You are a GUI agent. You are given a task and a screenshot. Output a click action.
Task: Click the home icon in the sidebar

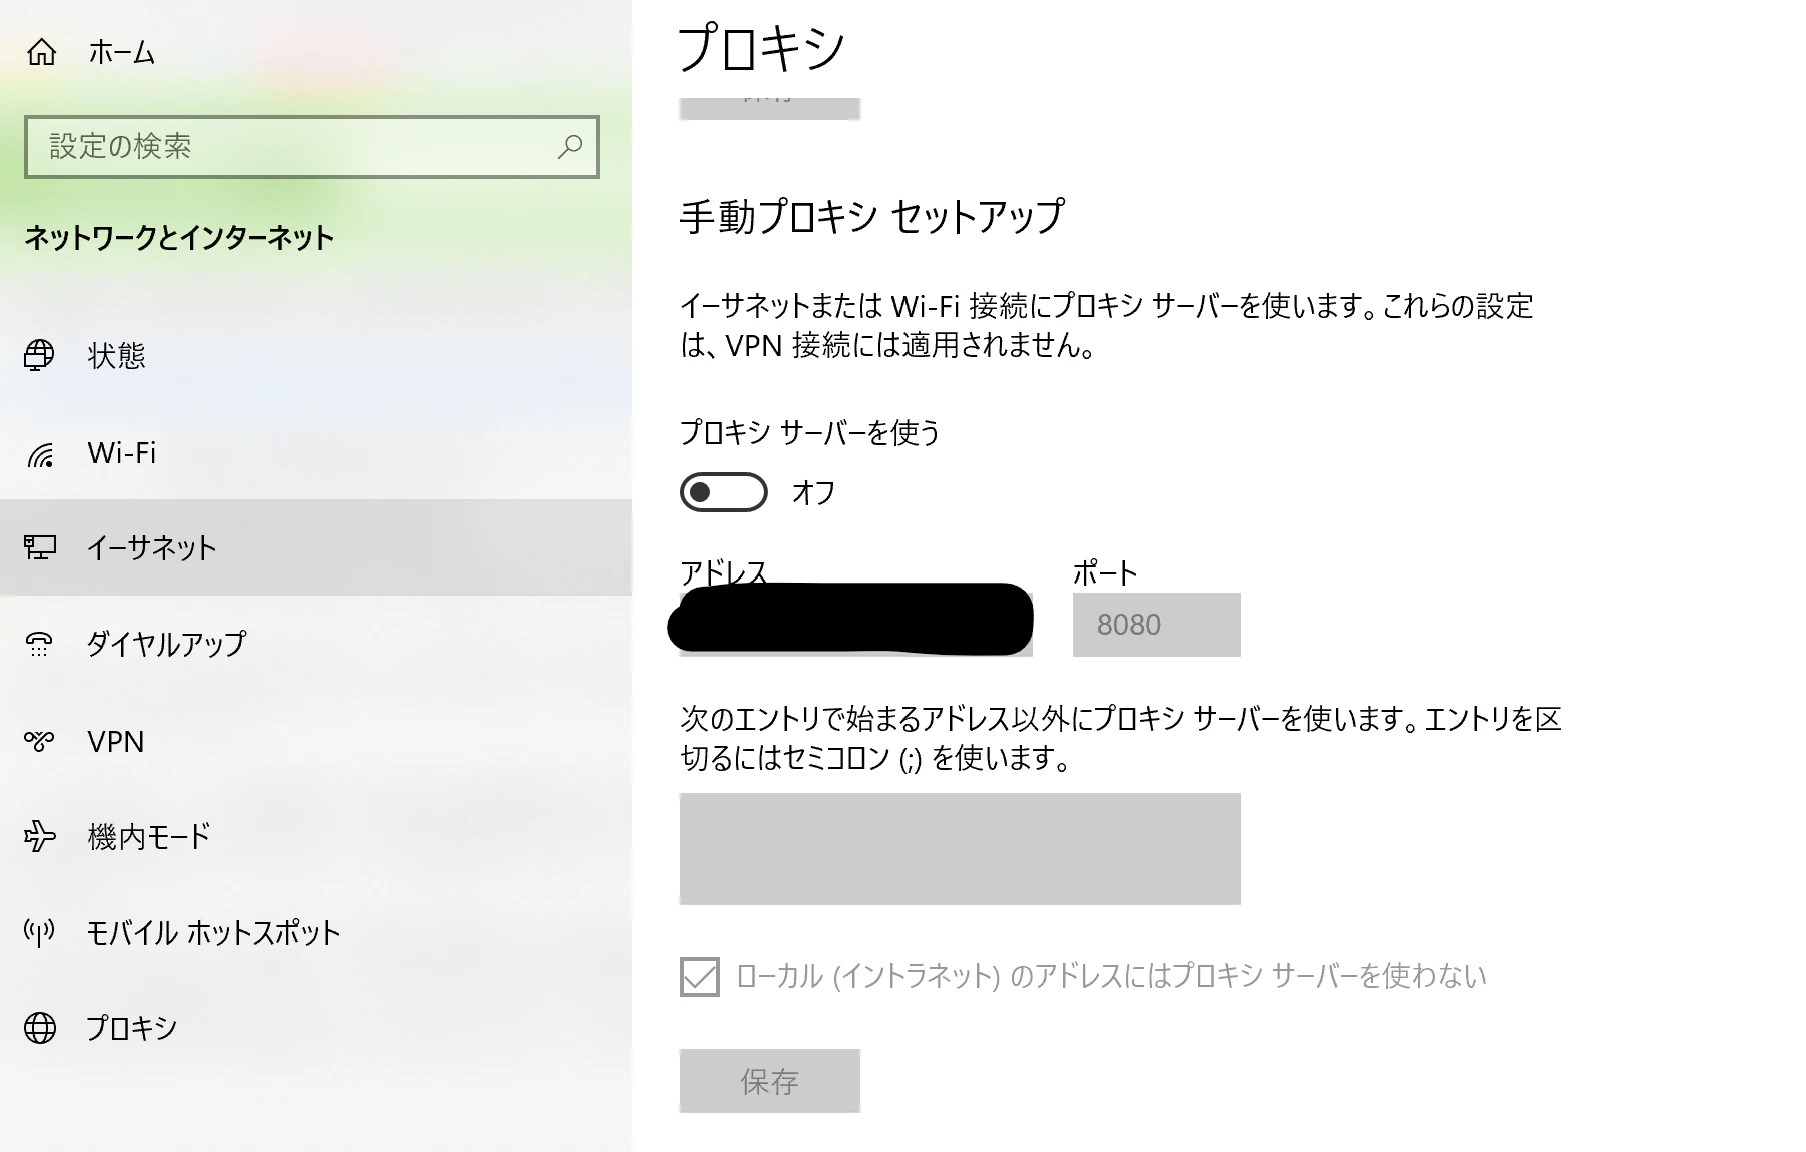pyautogui.click(x=40, y=52)
